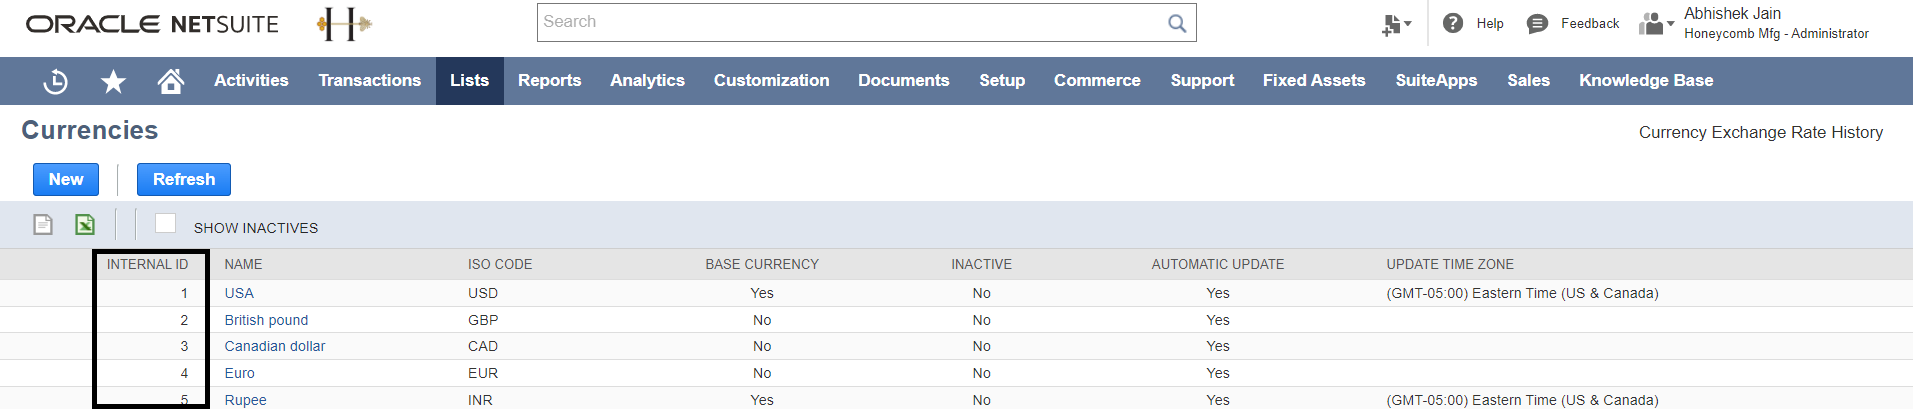Click into the global Search field

pos(850,22)
